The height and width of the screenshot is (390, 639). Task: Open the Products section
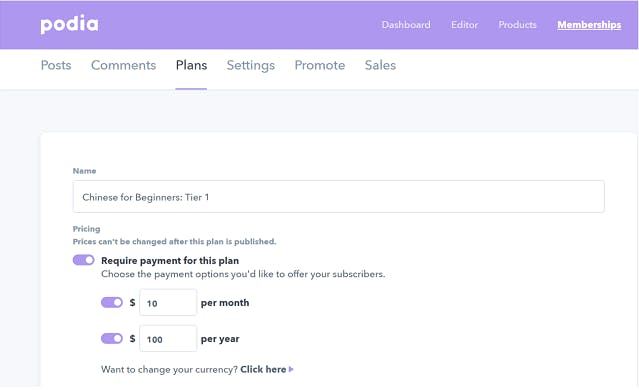[518, 24]
